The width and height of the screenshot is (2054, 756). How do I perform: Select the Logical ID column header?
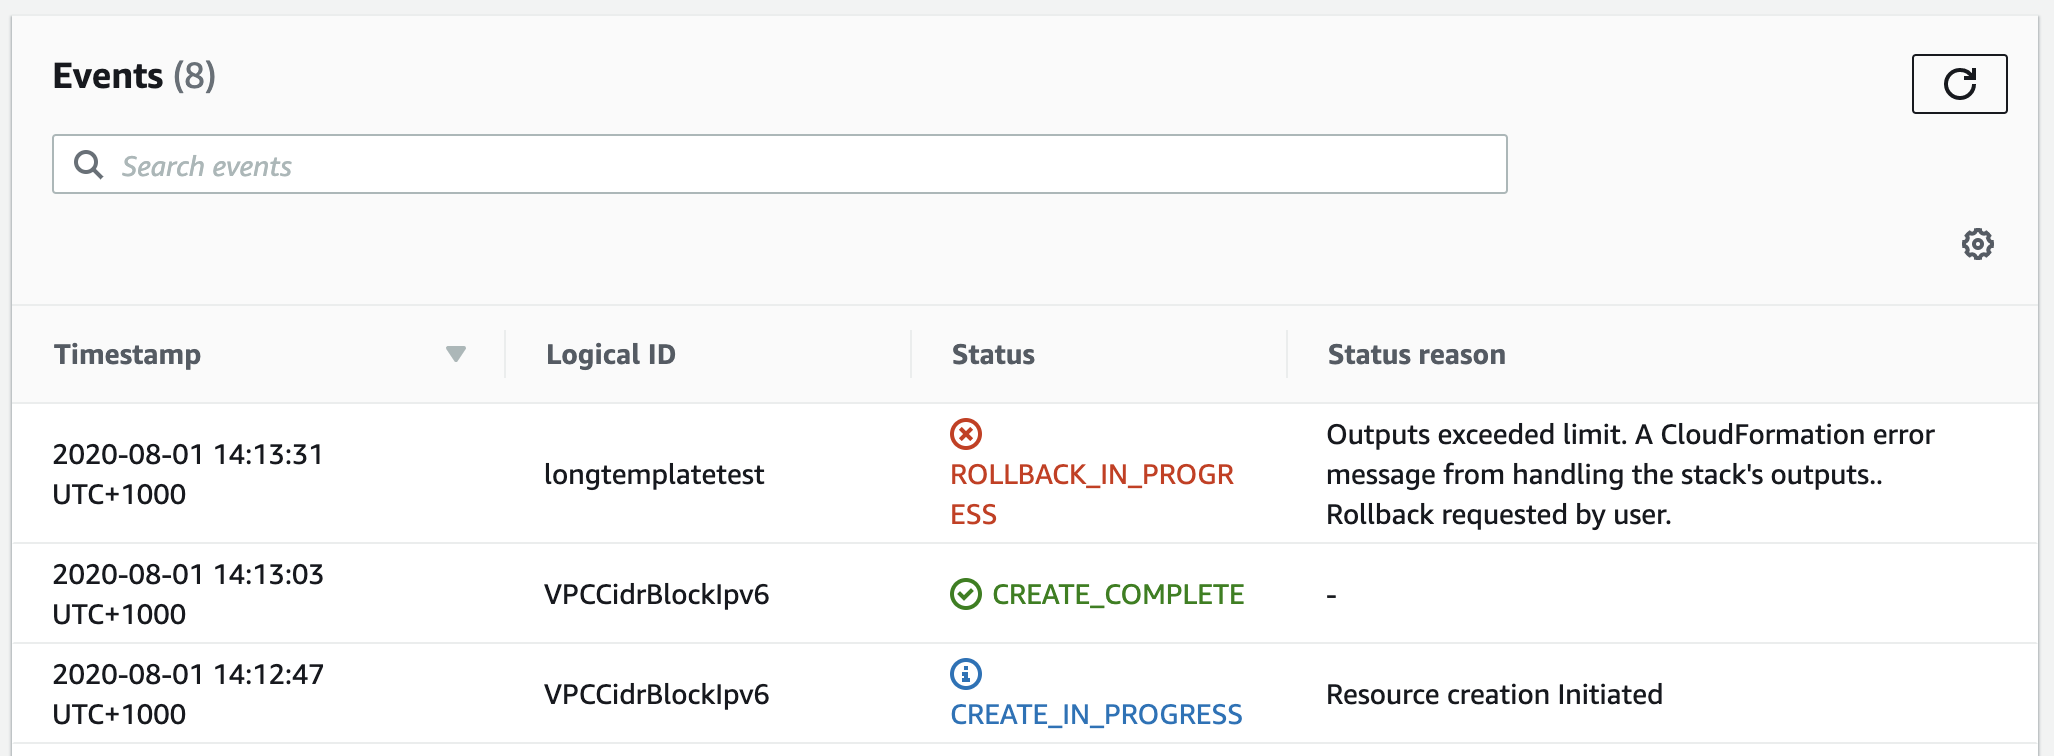point(610,354)
